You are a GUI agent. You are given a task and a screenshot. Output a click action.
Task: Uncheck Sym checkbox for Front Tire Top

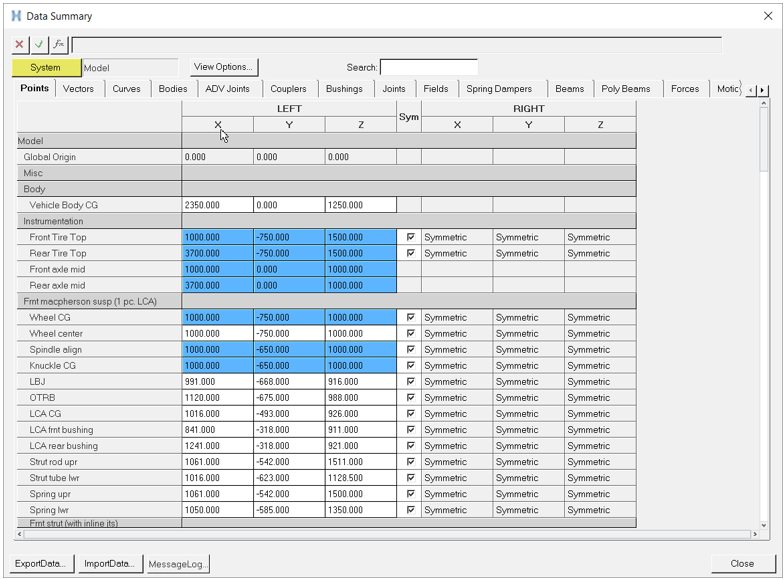pyautogui.click(x=410, y=237)
